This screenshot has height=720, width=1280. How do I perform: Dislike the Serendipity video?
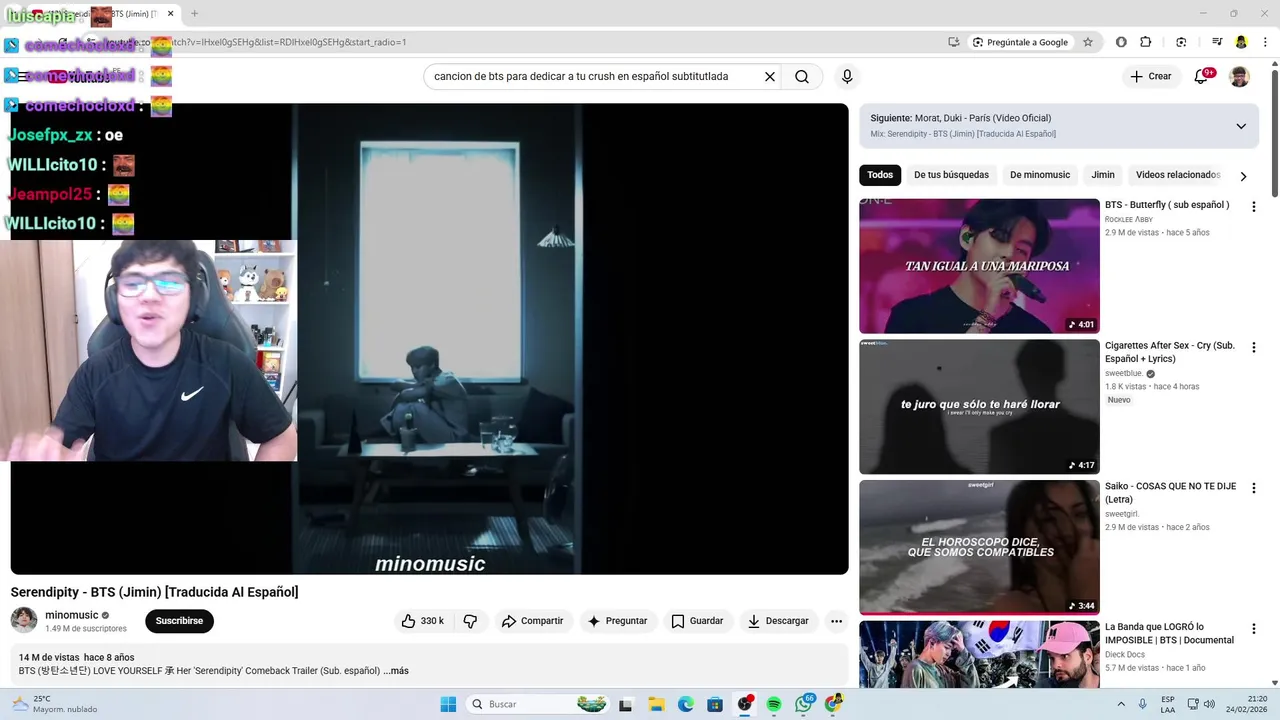pyautogui.click(x=470, y=621)
